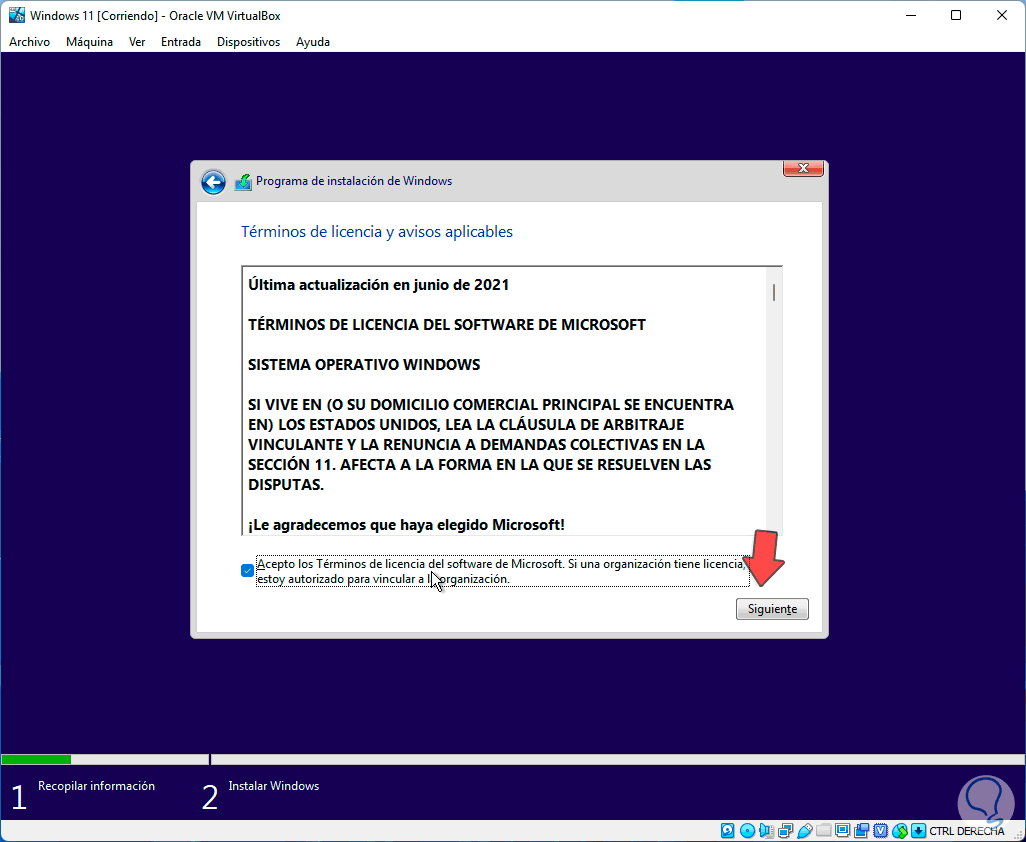Open the Entrada menu
Image resolution: width=1026 pixels, height=842 pixels.
point(181,42)
